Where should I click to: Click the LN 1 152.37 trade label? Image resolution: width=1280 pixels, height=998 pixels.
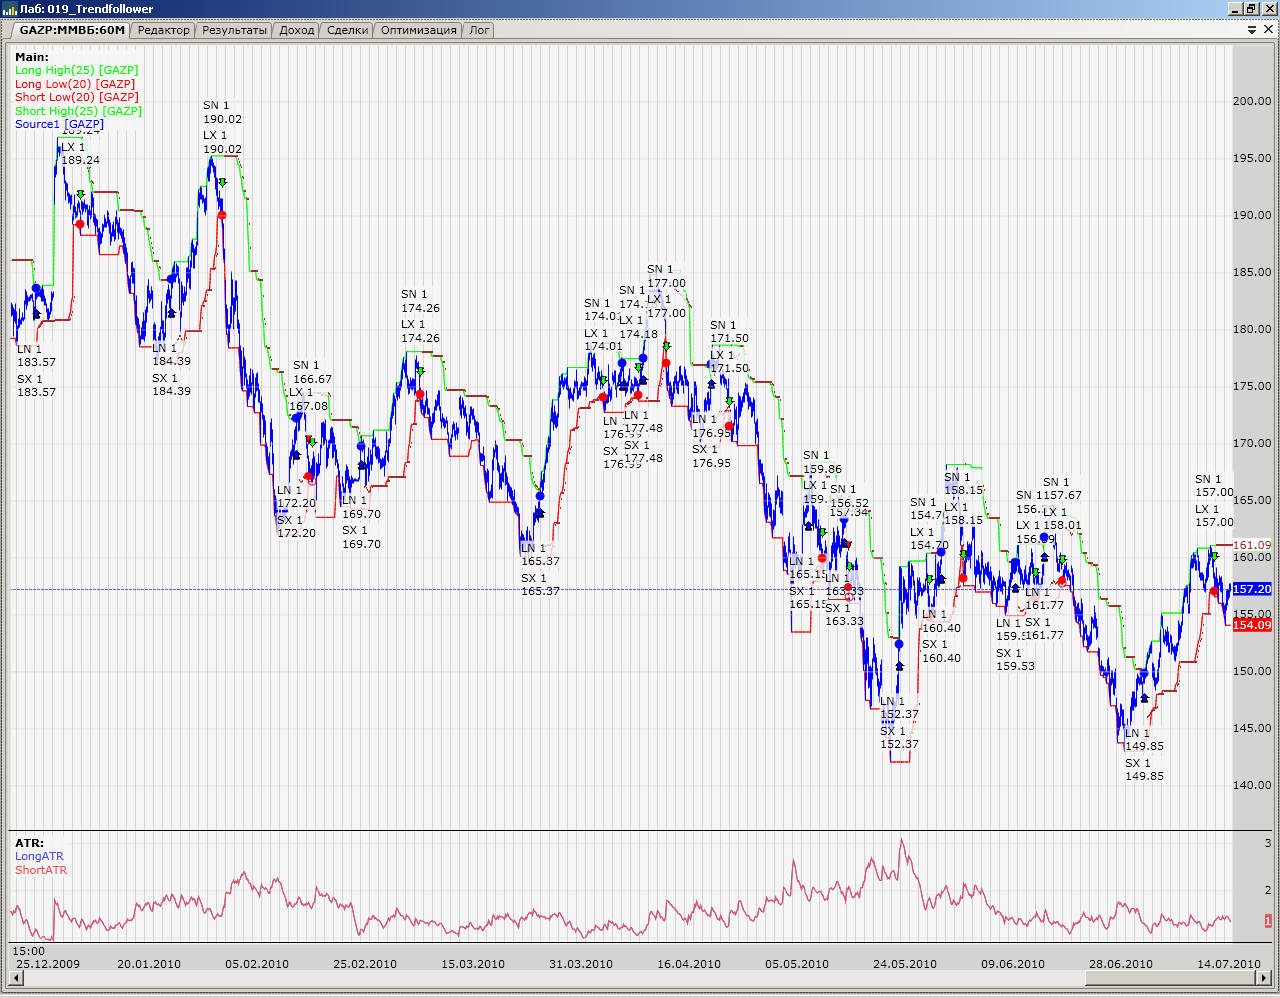click(899, 708)
